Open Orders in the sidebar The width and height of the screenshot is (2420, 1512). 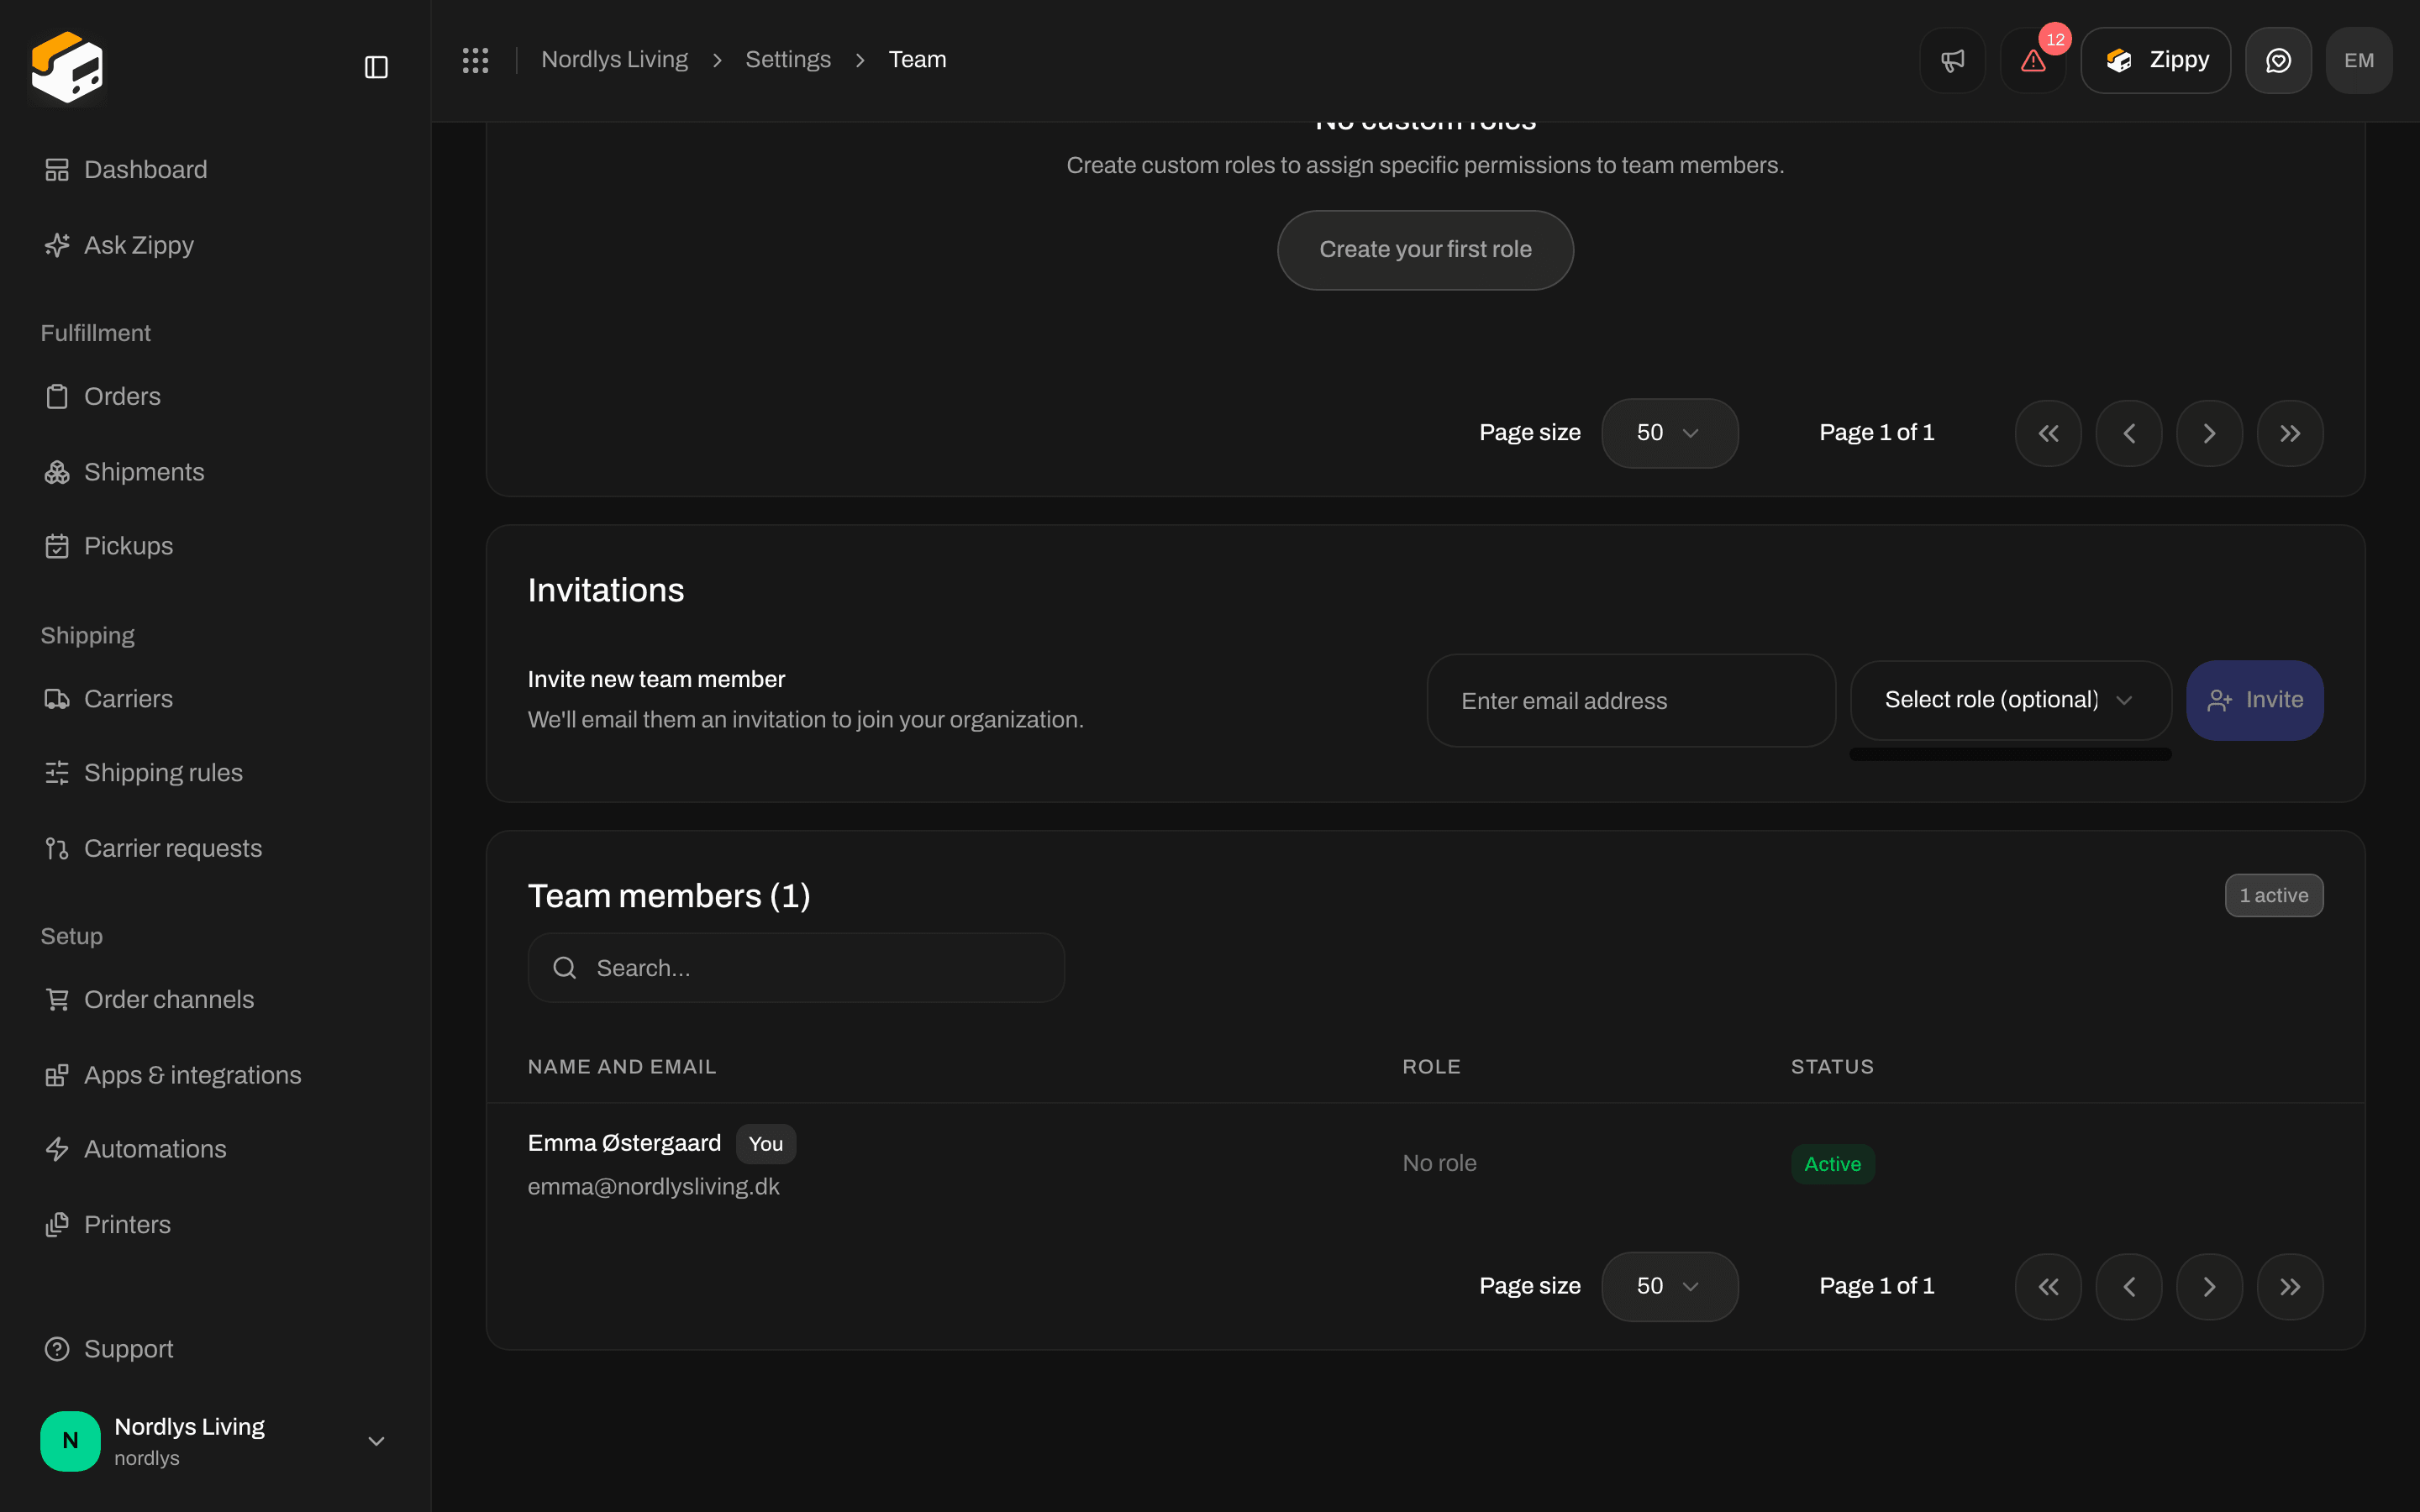[x=215, y=396]
